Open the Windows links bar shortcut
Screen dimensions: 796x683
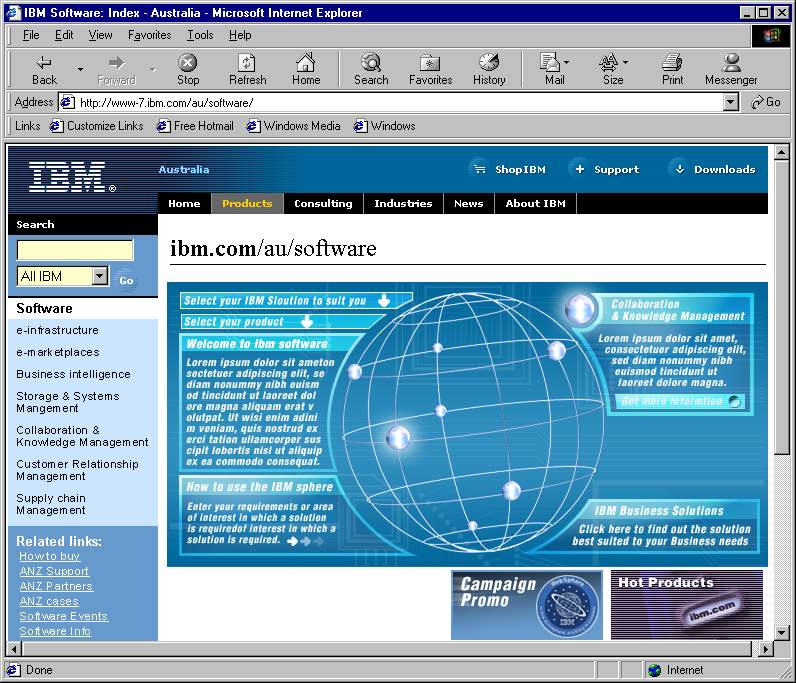coord(384,125)
